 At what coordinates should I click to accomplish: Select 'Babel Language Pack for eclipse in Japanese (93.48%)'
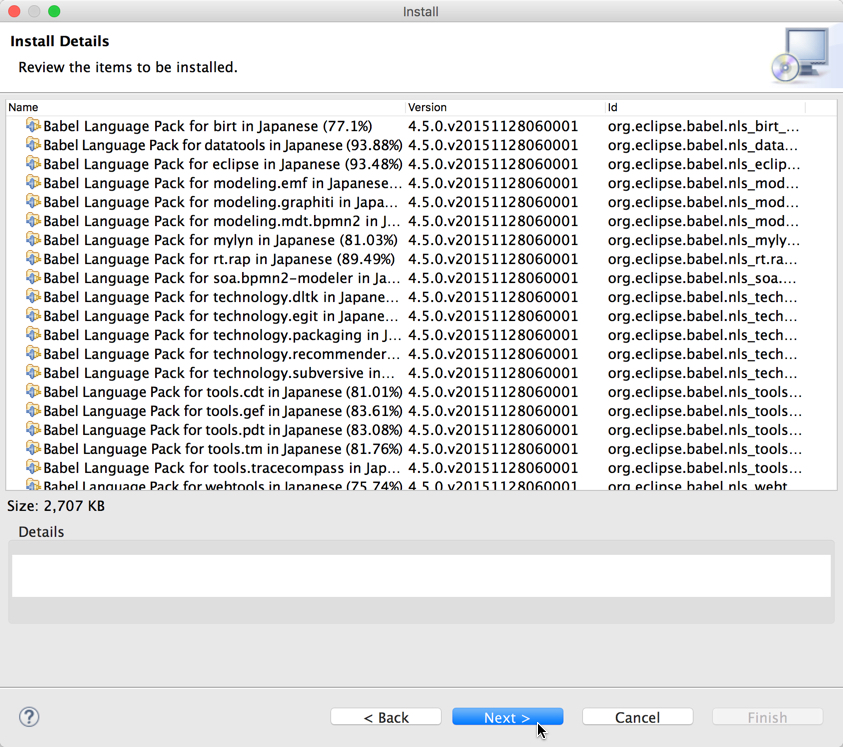click(223, 164)
